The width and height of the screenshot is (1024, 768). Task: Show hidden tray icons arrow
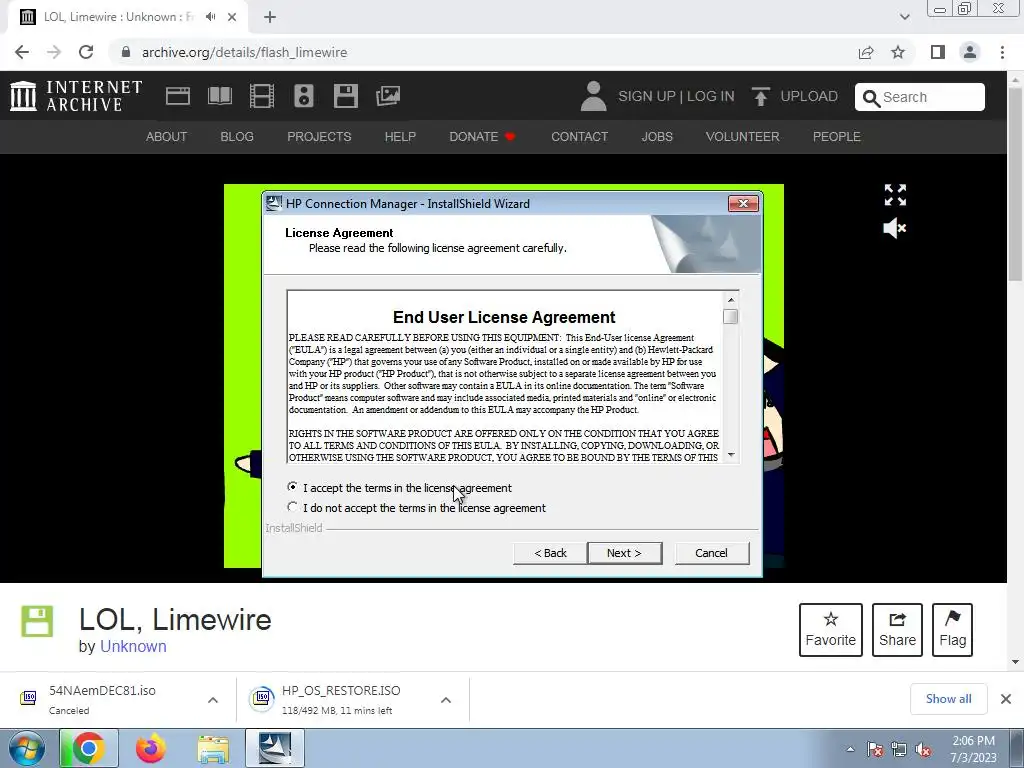tap(850, 750)
